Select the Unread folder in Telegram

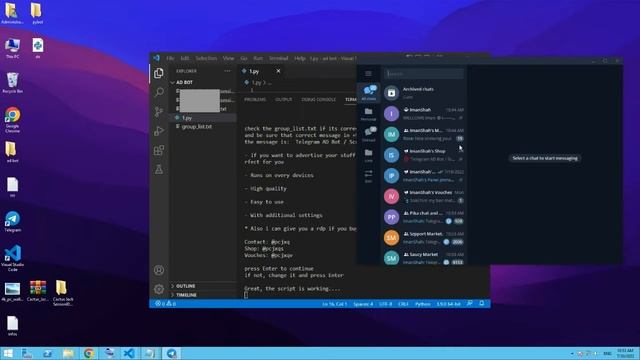pos(369,134)
